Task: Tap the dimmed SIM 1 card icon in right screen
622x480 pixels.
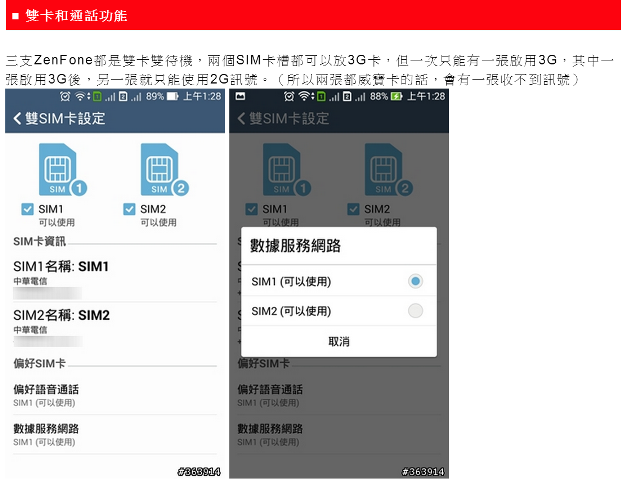Action: (x=286, y=169)
